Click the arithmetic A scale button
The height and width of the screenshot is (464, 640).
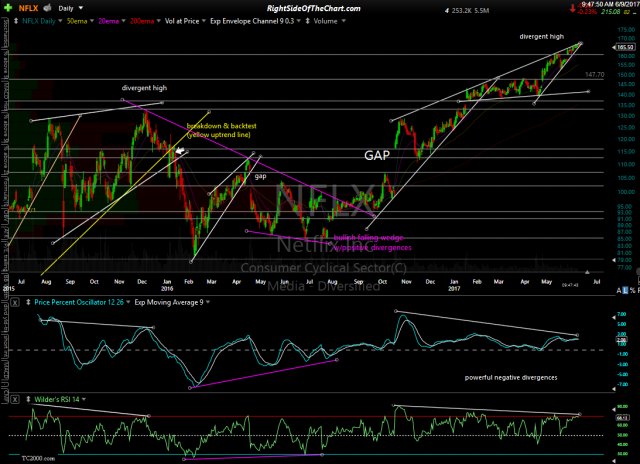tap(619, 291)
